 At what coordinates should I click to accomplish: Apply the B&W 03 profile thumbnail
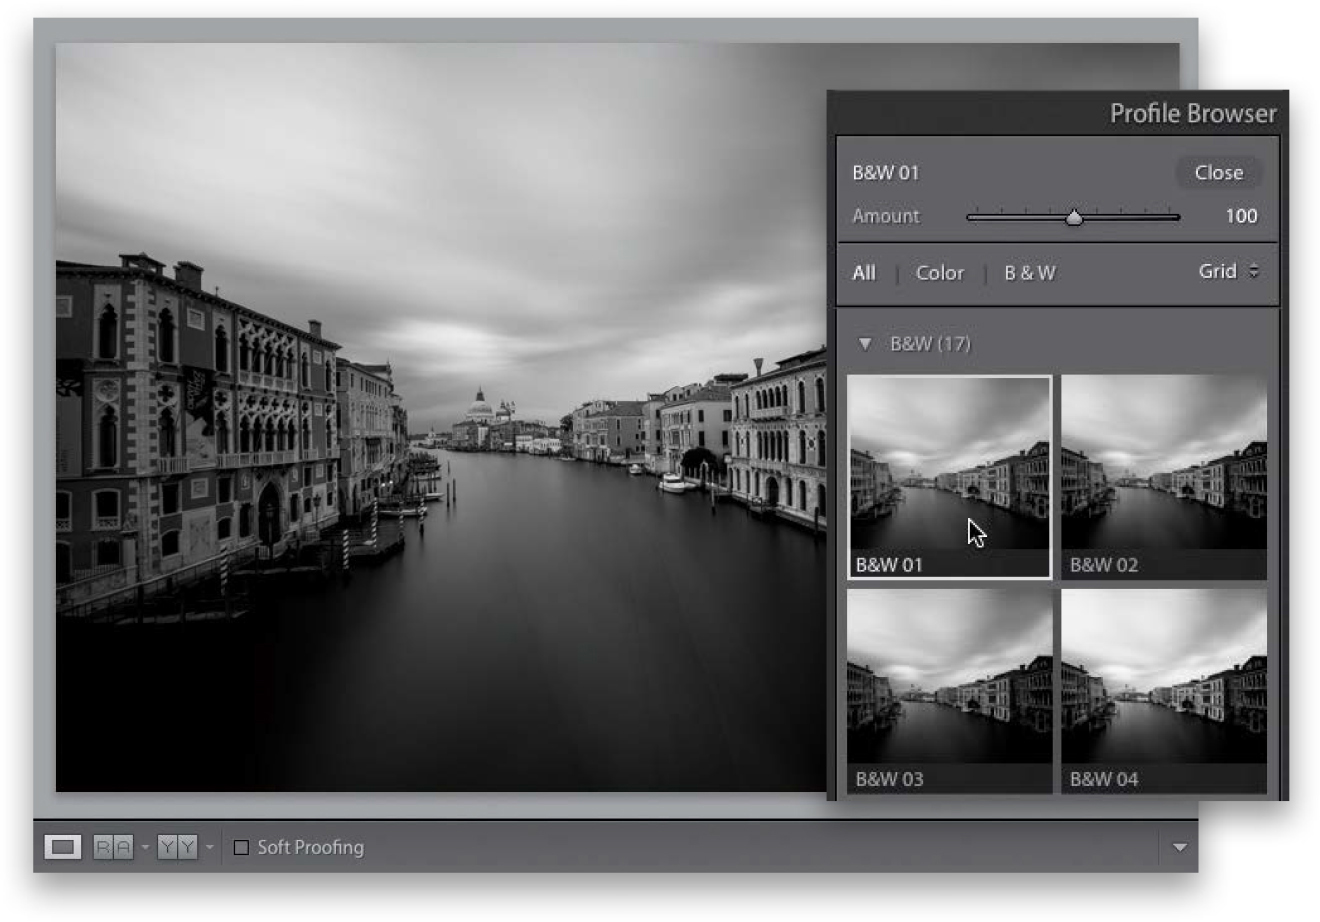[x=949, y=691]
